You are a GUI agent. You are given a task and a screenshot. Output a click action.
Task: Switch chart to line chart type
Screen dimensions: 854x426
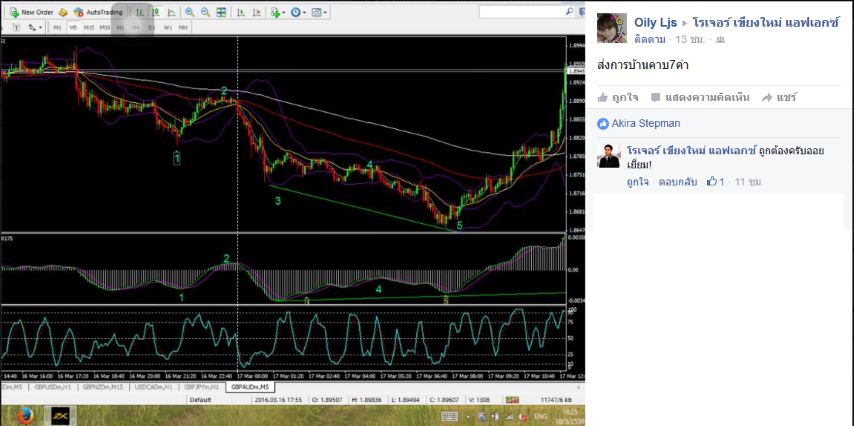coord(172,12)
